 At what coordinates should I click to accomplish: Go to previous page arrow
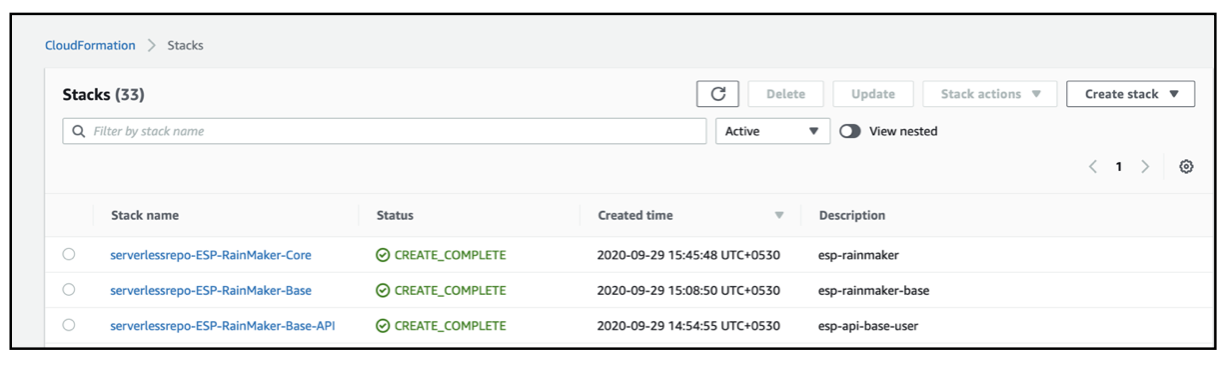coord(1093,167)
